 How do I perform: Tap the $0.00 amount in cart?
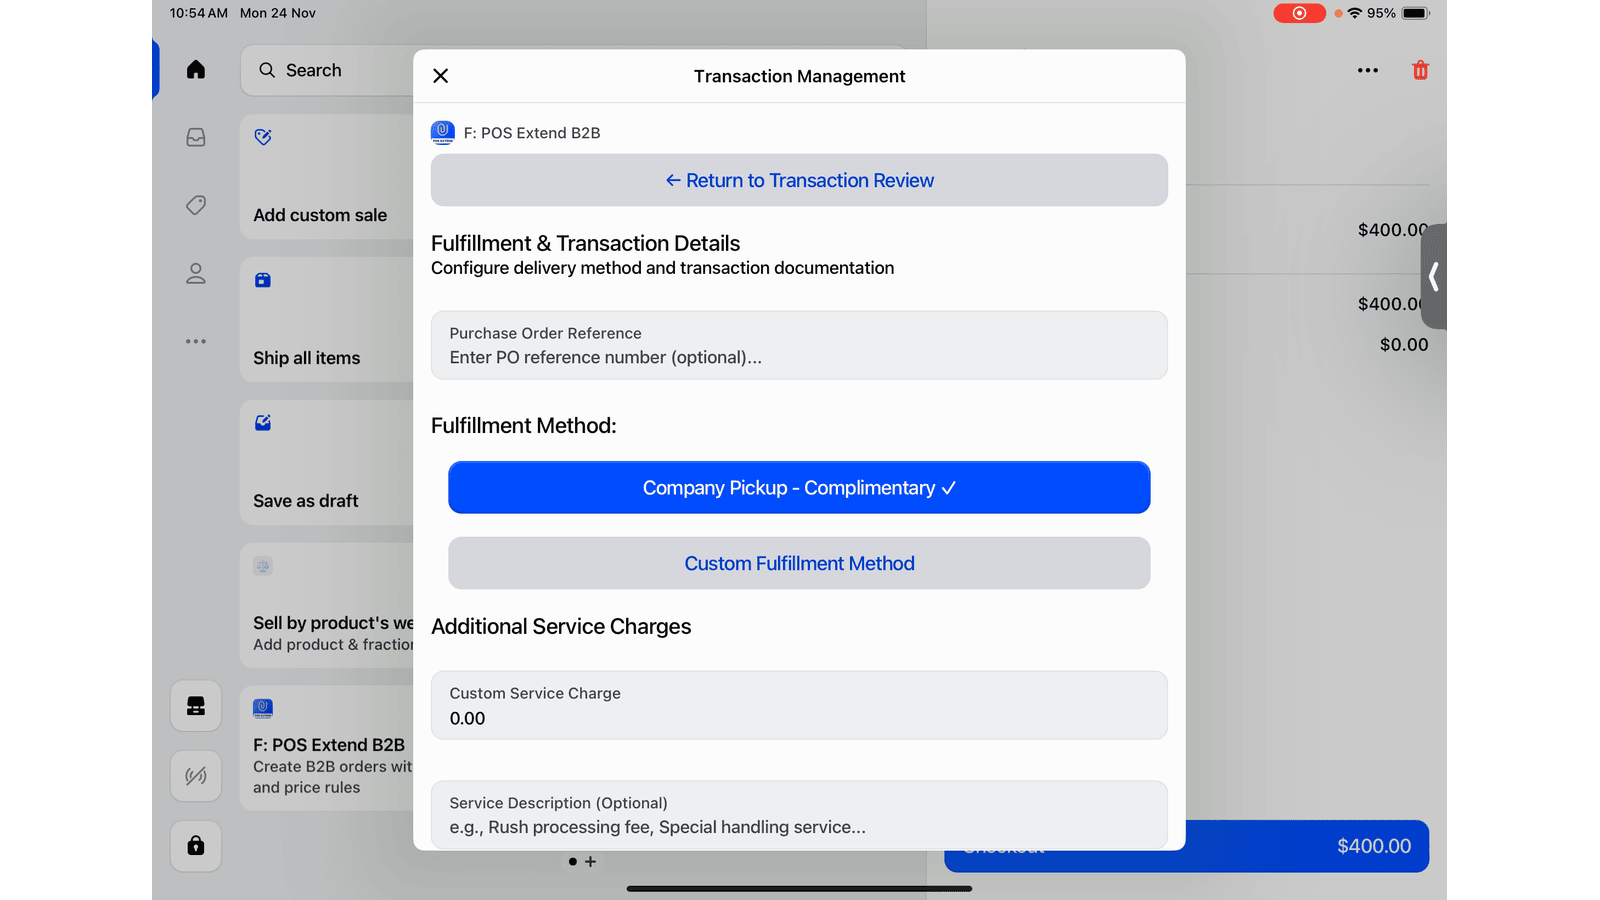point(1404,344)
